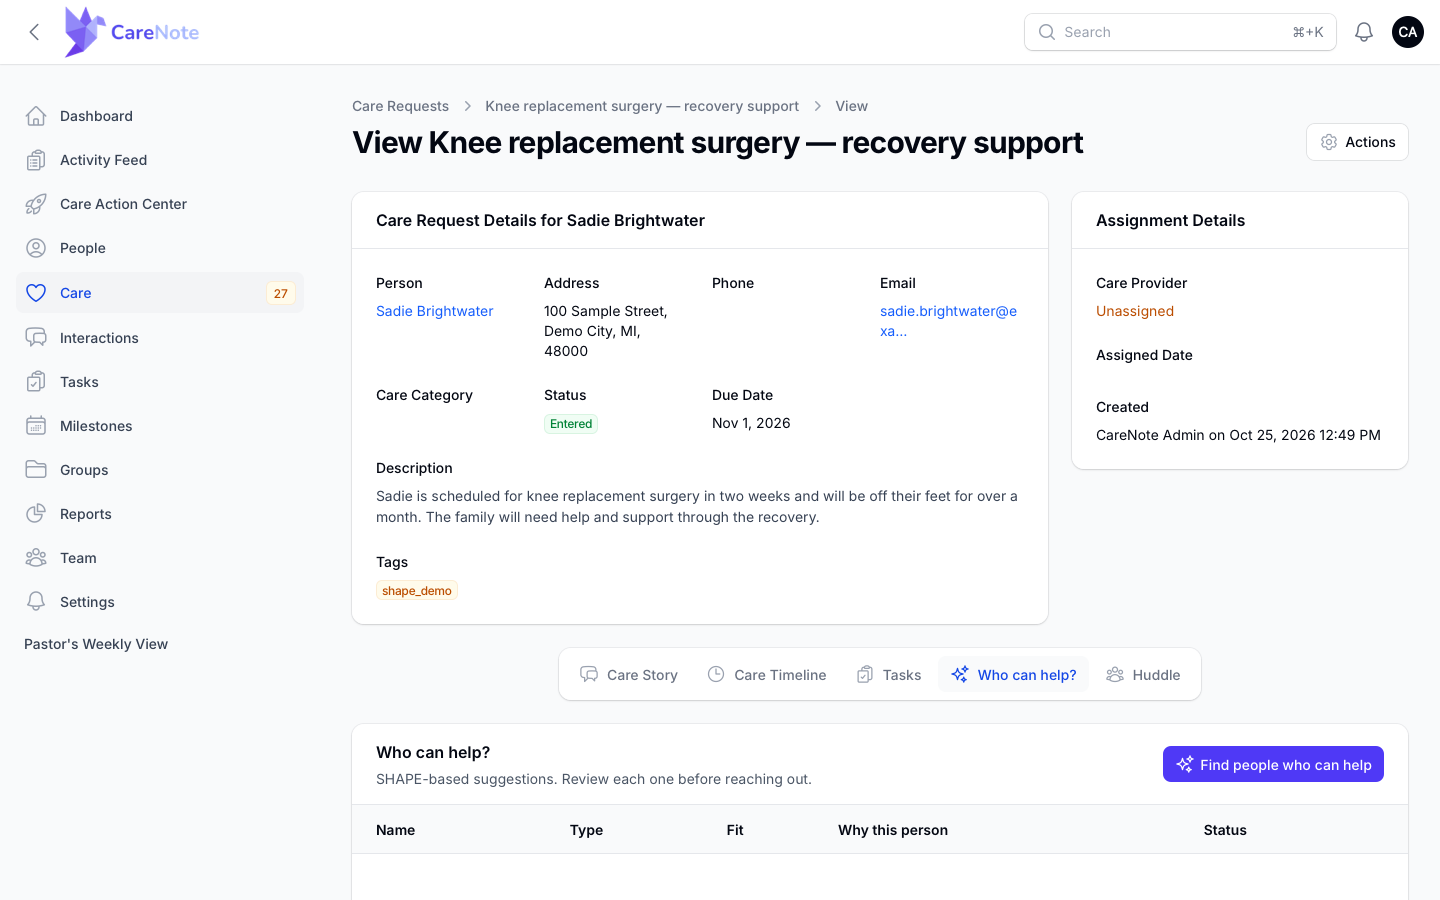Click the People person icon
1440x900 pixels.
click(36, 248)
